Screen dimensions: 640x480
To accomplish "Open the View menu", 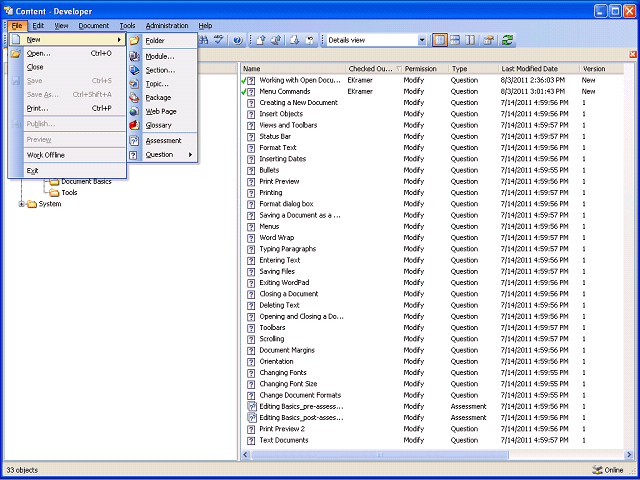I will 62,26.
